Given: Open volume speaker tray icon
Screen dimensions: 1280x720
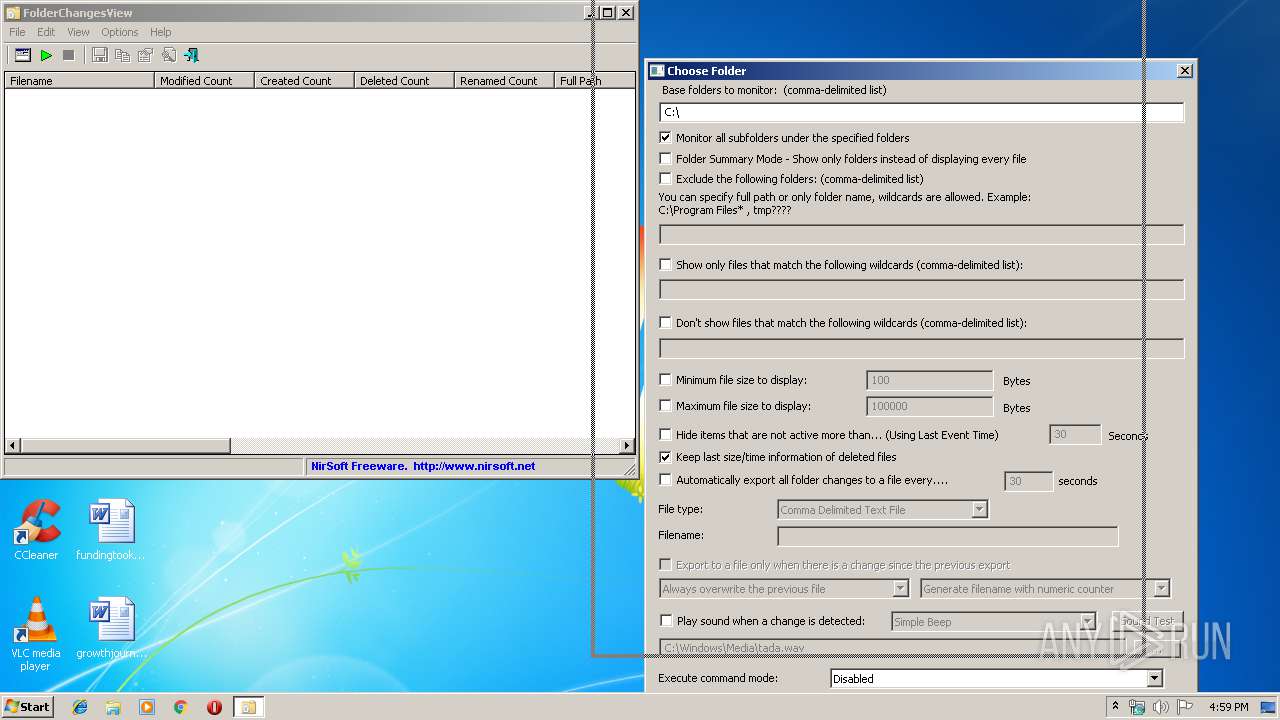Looking at the screenshot, I should 1160,707.
